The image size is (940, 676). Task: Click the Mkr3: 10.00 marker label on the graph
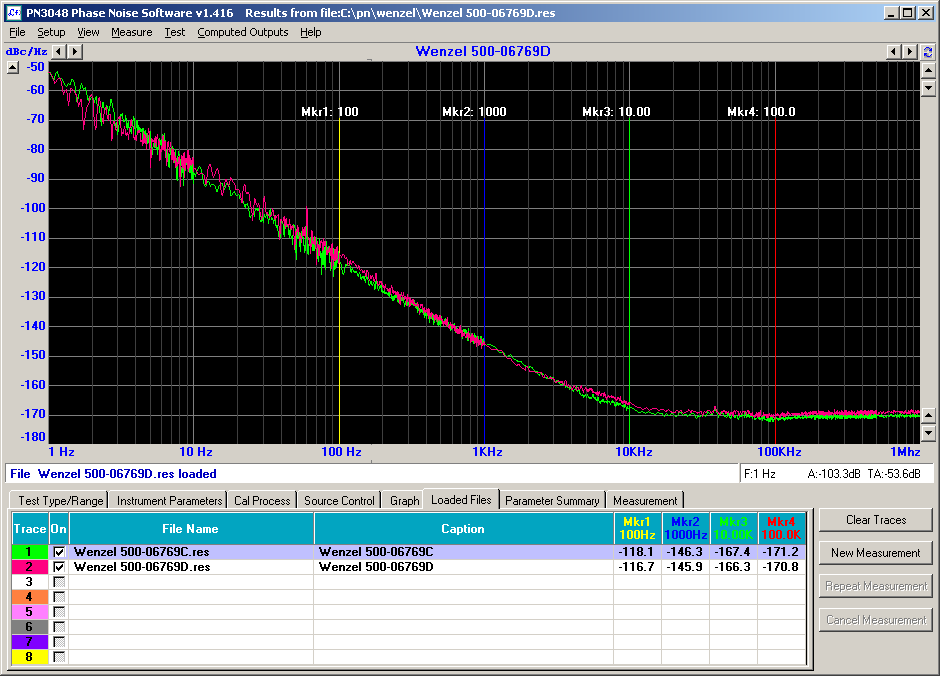(x=616, y=111)
